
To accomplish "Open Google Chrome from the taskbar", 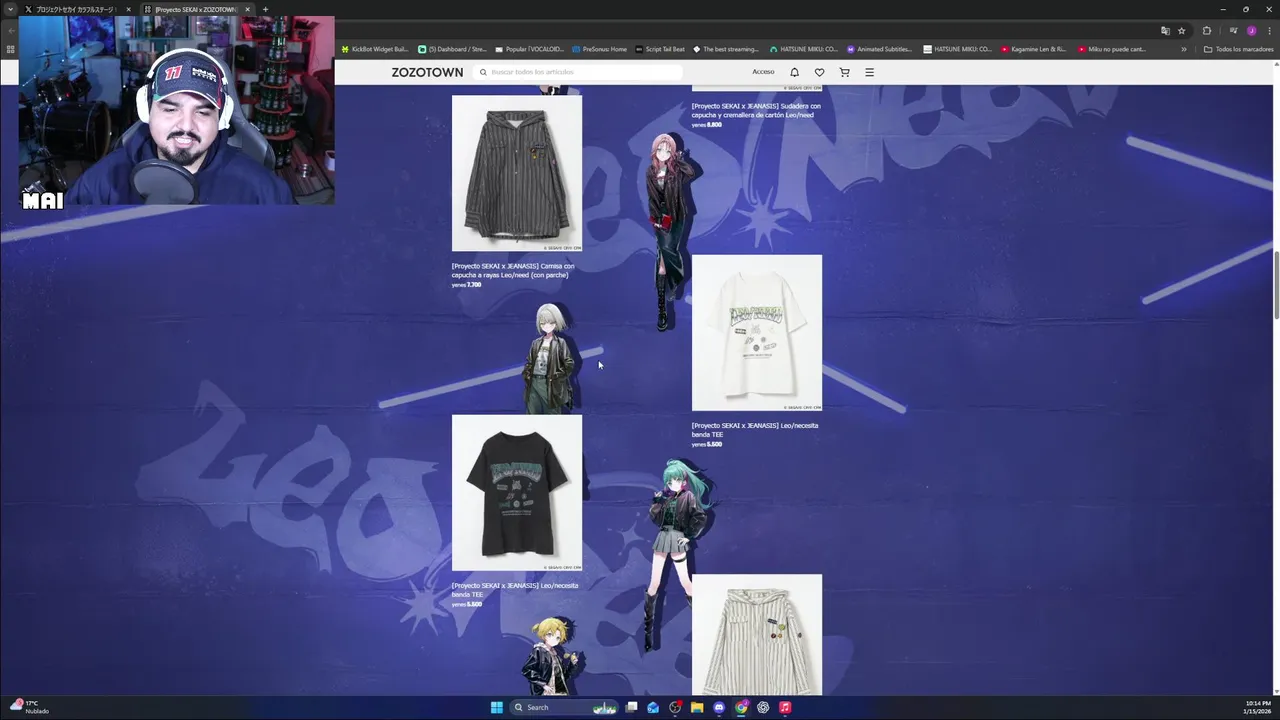I will click(x=741, y=707).
